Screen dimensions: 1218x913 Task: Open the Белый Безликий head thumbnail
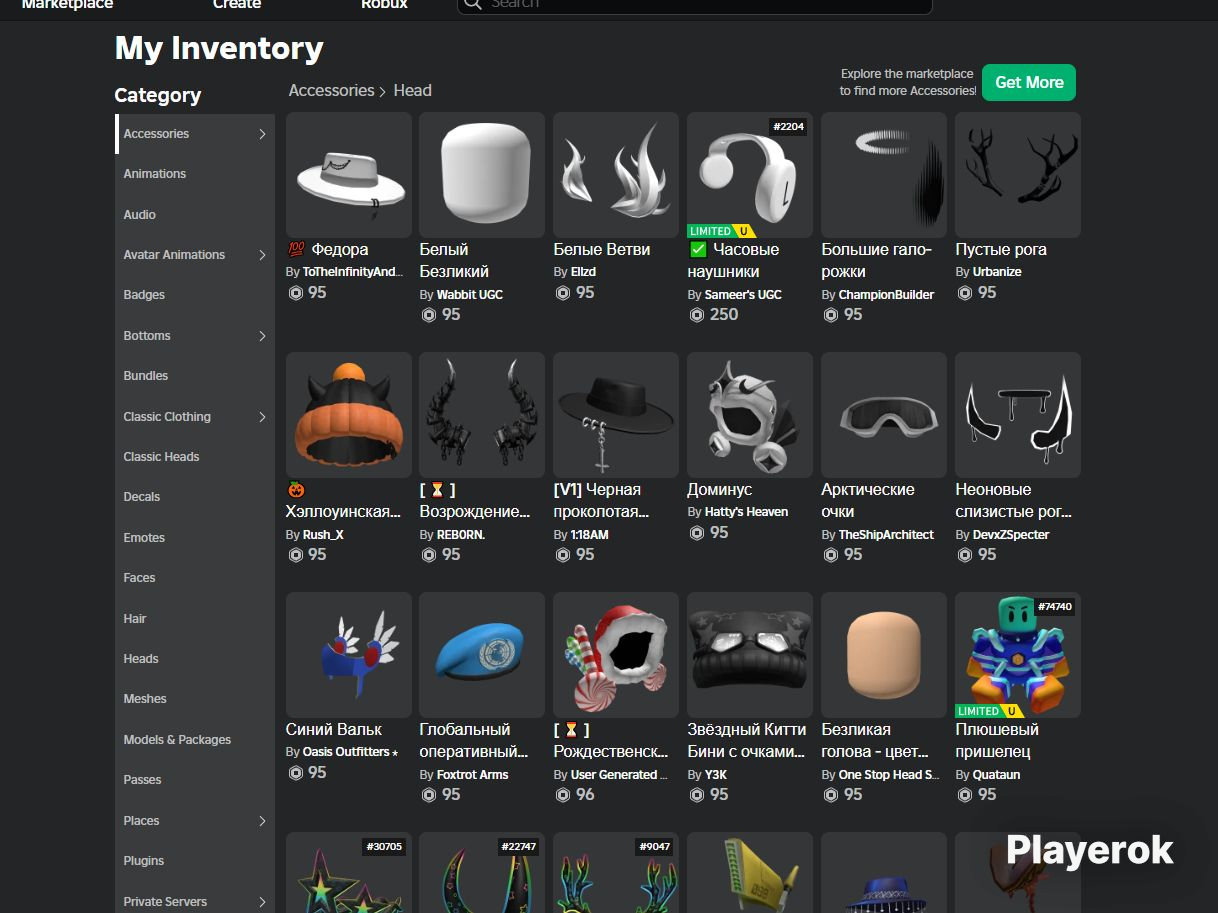(x=482, y=175)
